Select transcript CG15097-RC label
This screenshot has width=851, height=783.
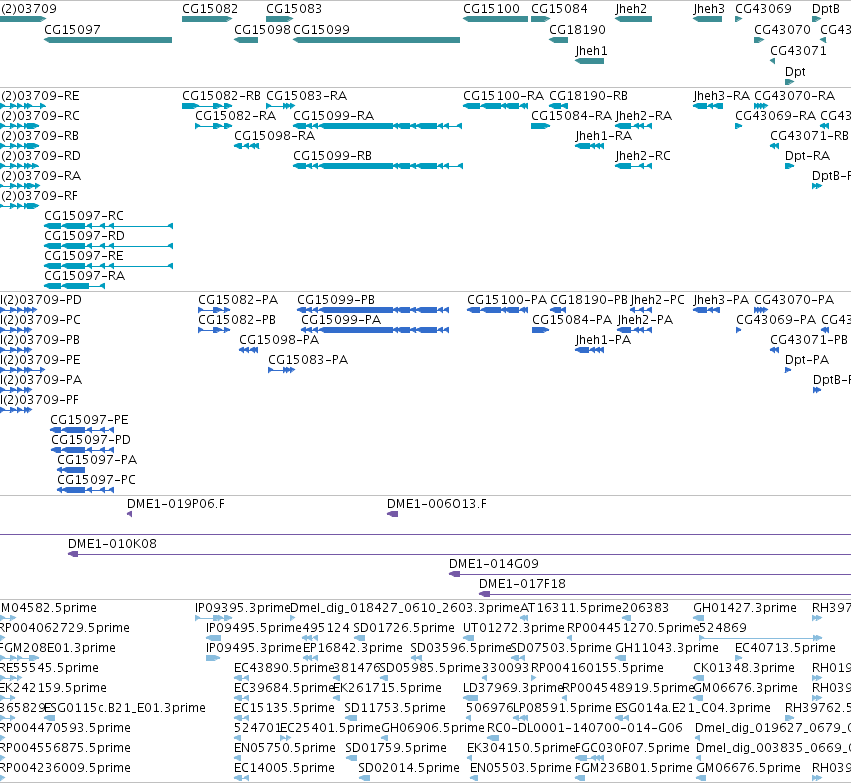point(84,216)
